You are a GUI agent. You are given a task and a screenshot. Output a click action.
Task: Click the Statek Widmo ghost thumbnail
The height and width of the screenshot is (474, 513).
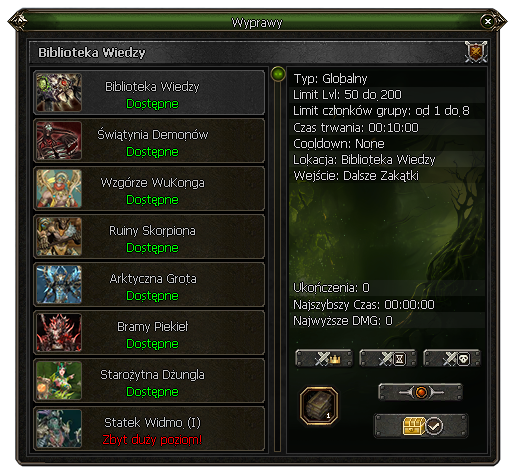(x=59, y=428)
